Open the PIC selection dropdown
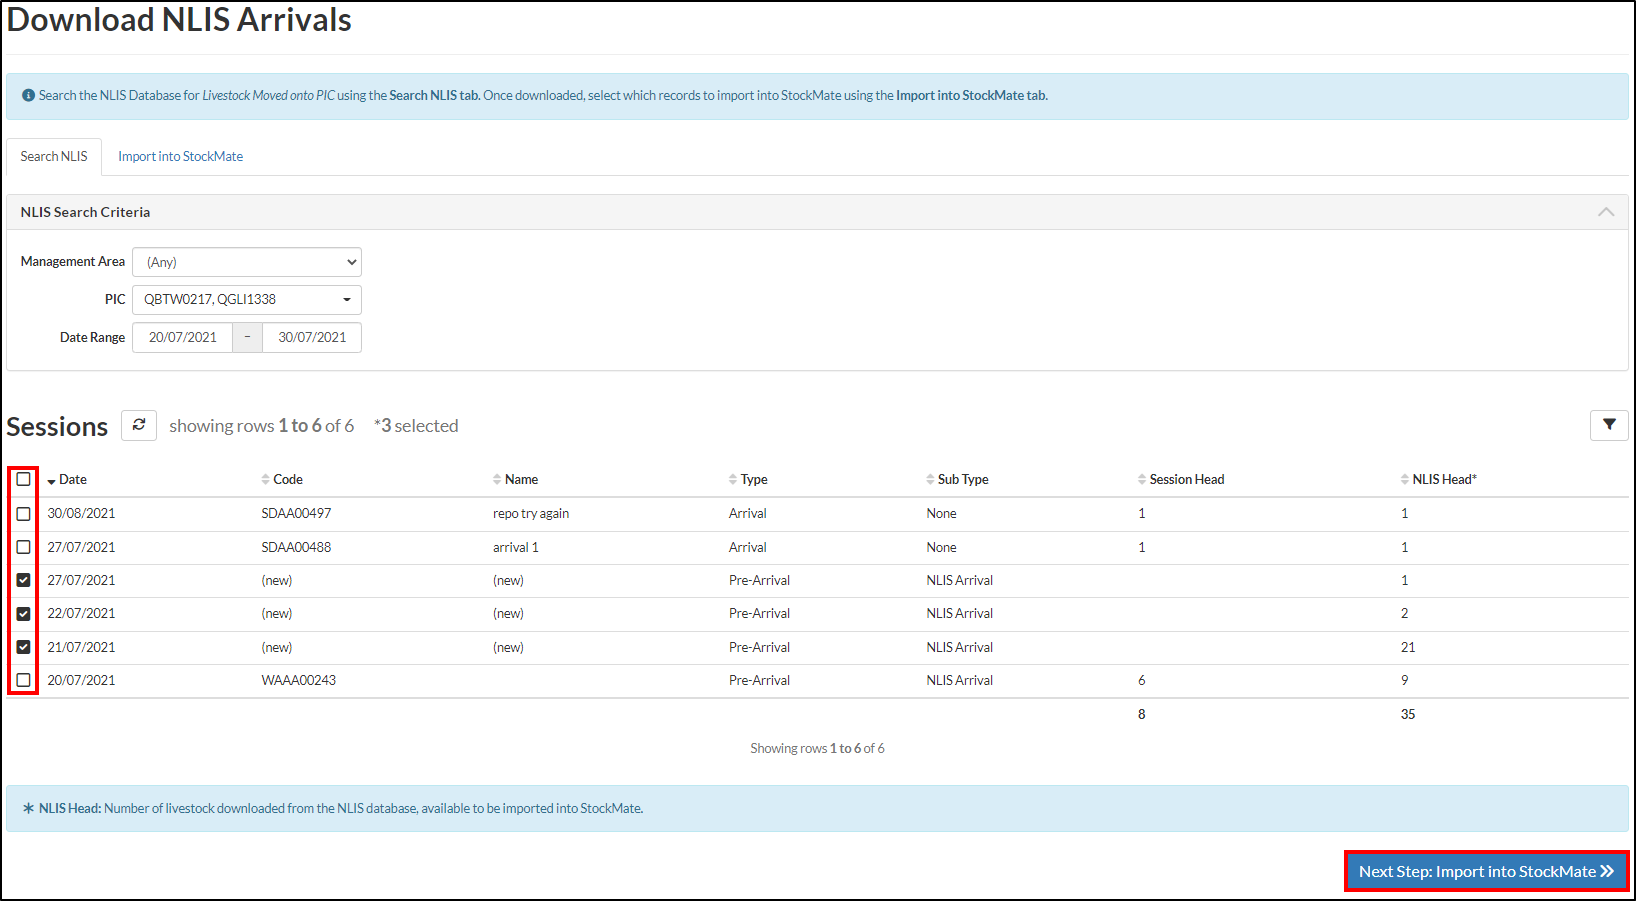Image resolution: width=1636 pixels, height=901 pixels. point(247,299)
